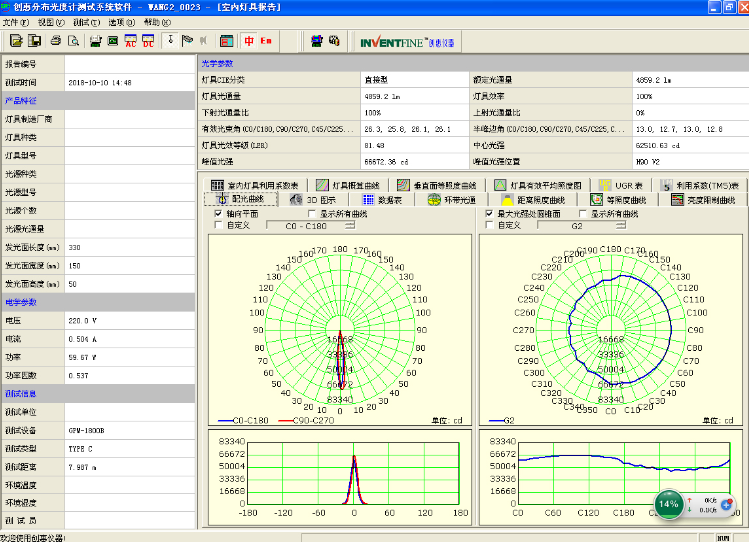Click the 测试类型 value TYPE C
Screen dimensions: 749x542
80,449
